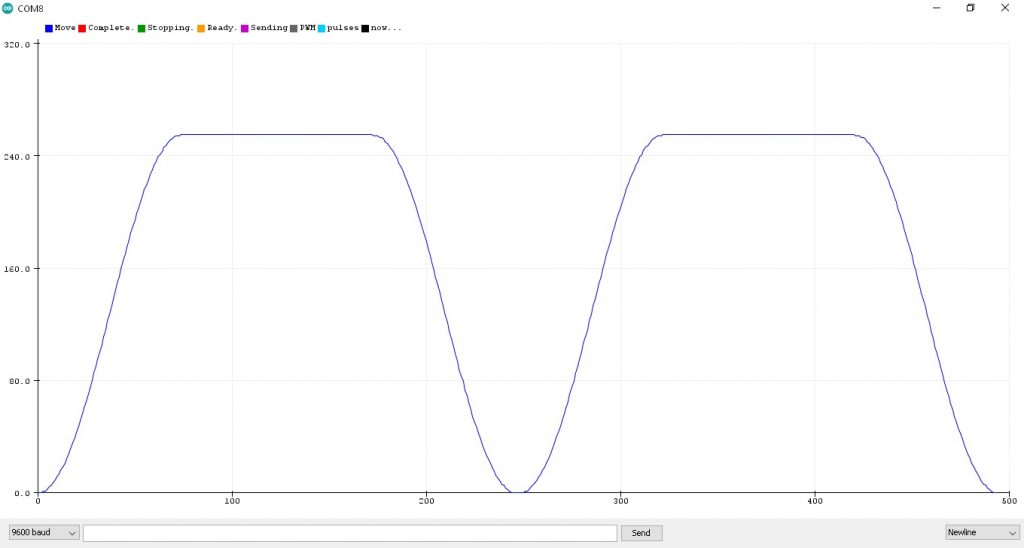Click the 0.0 y-axis label
Screen dimensions: 1024x548
coord(22,493)
